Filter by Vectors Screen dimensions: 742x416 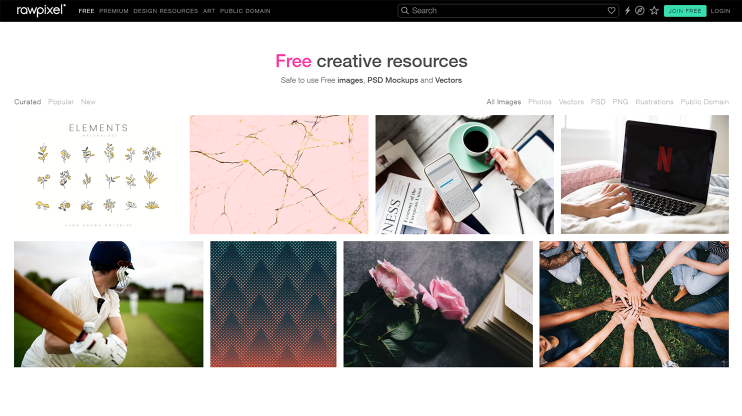tap(571, 102)
